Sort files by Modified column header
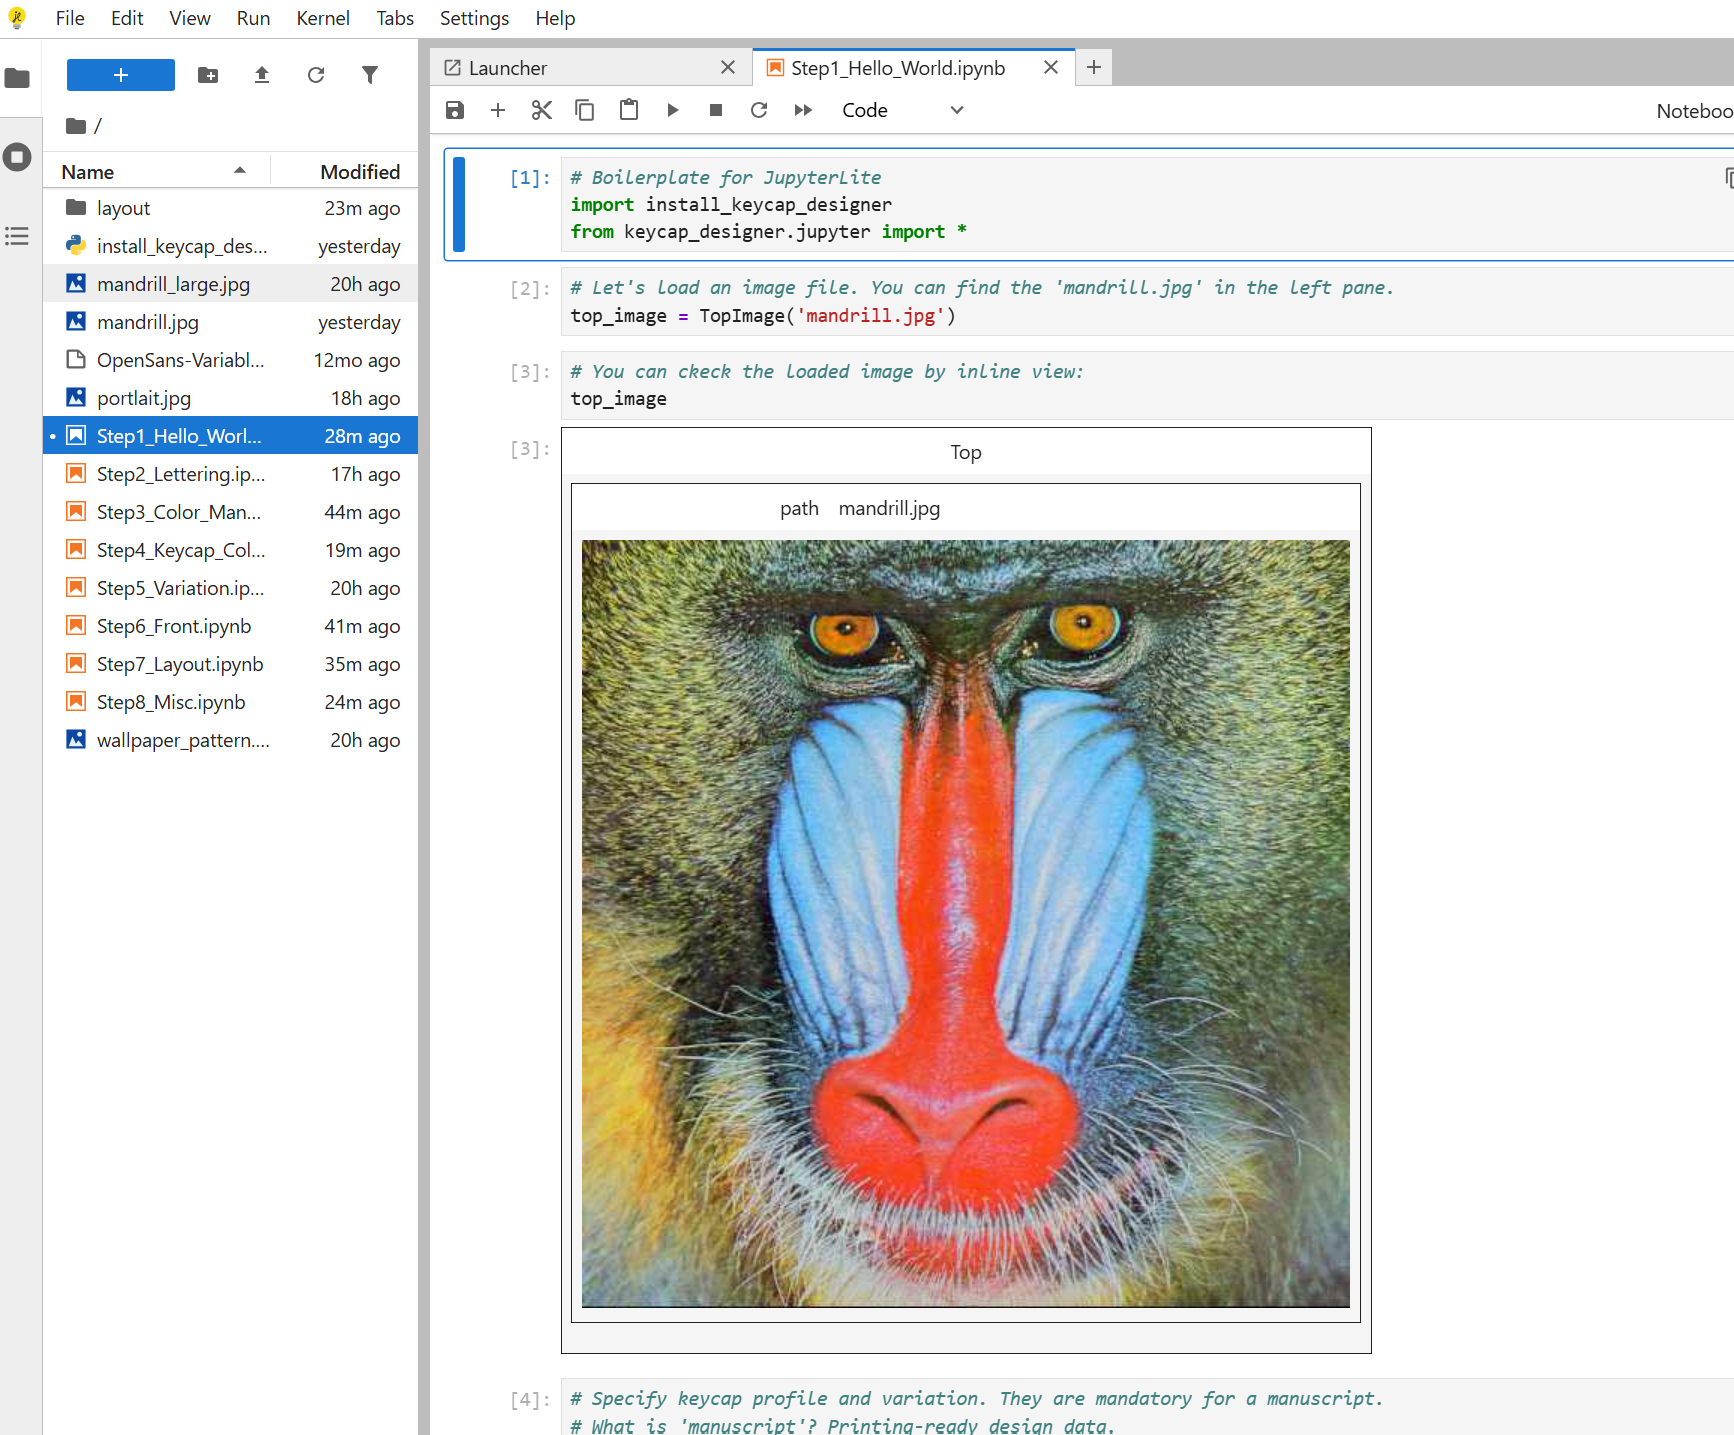 [345, 172]
